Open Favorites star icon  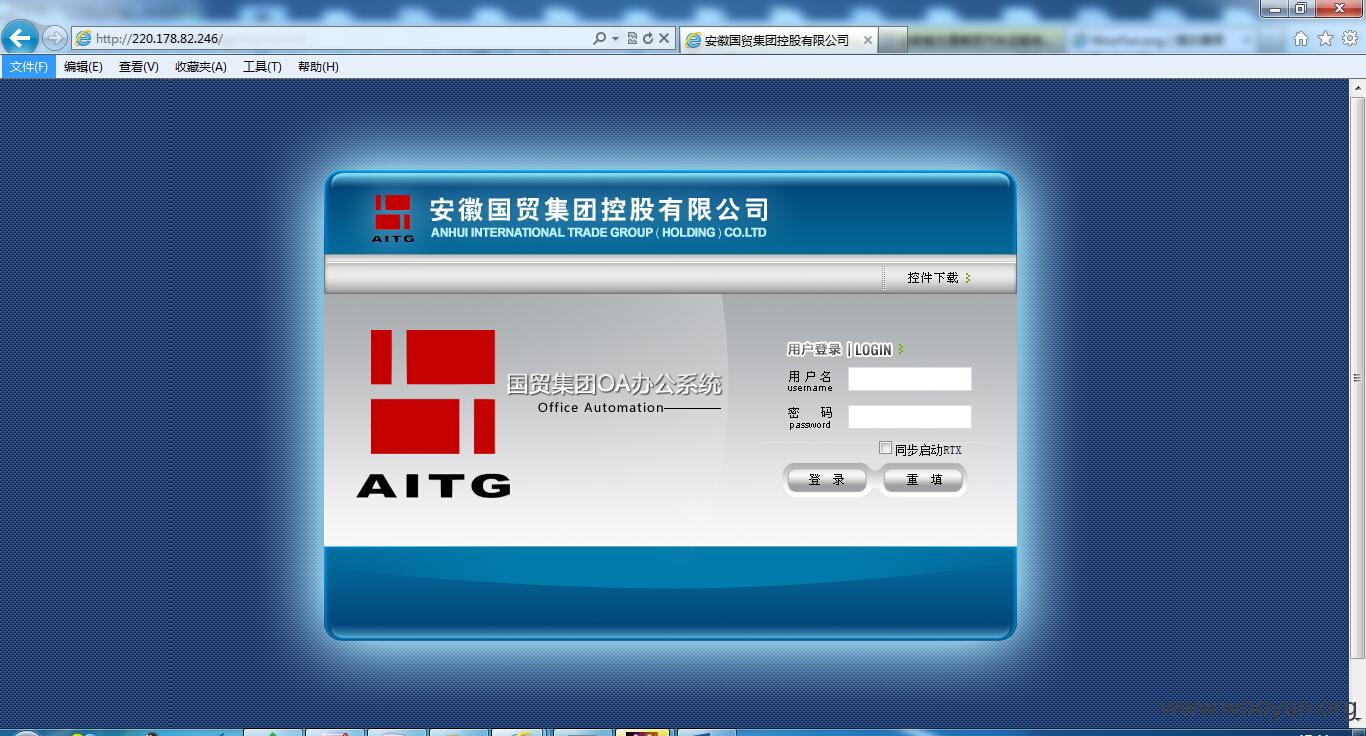1325,38
